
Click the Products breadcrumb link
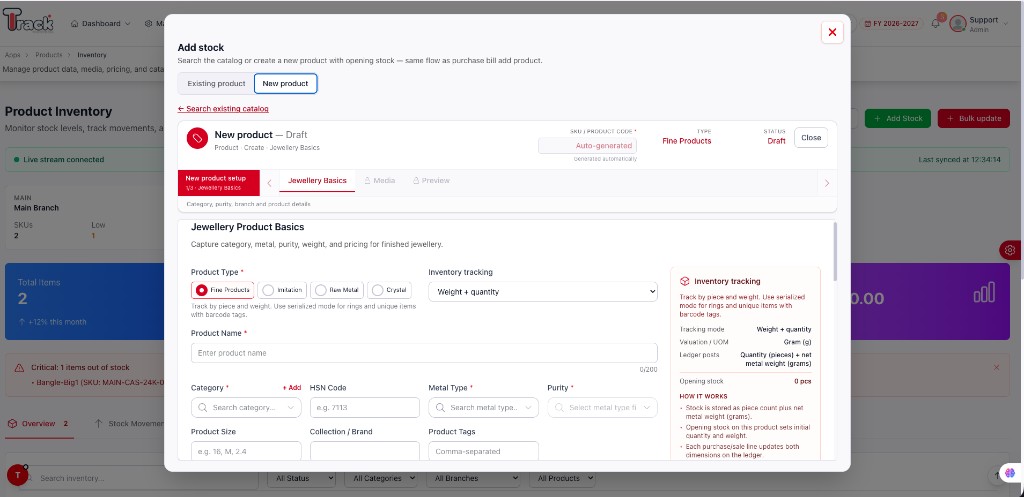(49, 55)
